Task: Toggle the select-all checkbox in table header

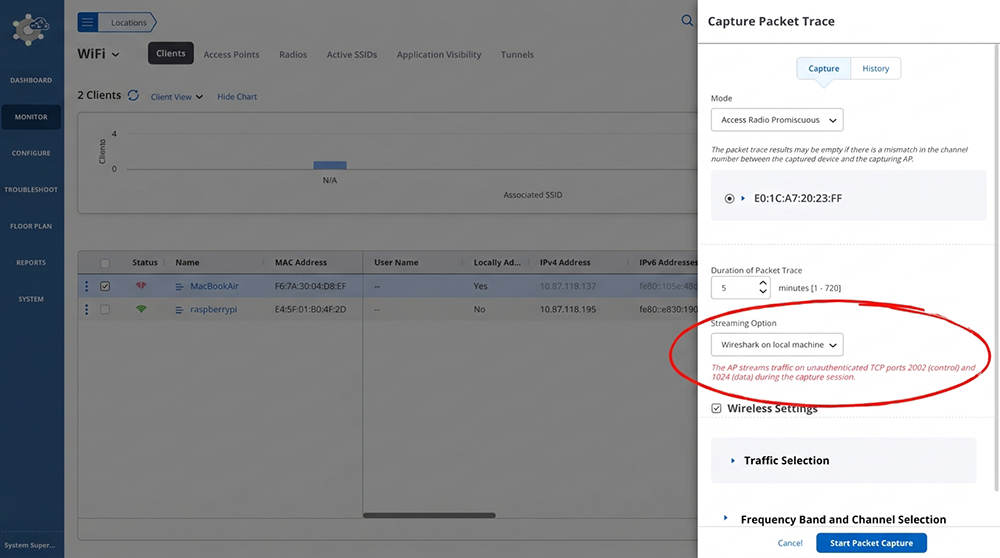Action: pyautogui.click(x=105, y=263)
